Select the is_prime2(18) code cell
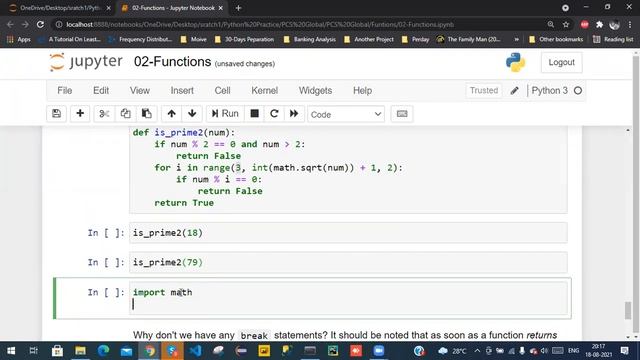 coord(348,233)
